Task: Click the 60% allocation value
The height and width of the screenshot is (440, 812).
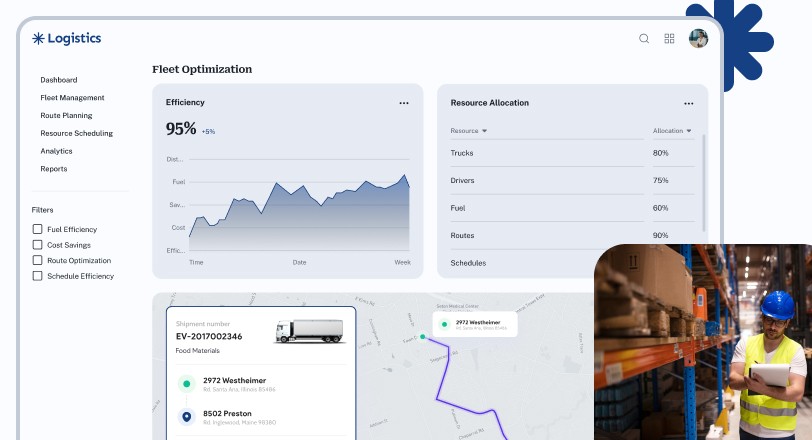Action: coord(661,208)
